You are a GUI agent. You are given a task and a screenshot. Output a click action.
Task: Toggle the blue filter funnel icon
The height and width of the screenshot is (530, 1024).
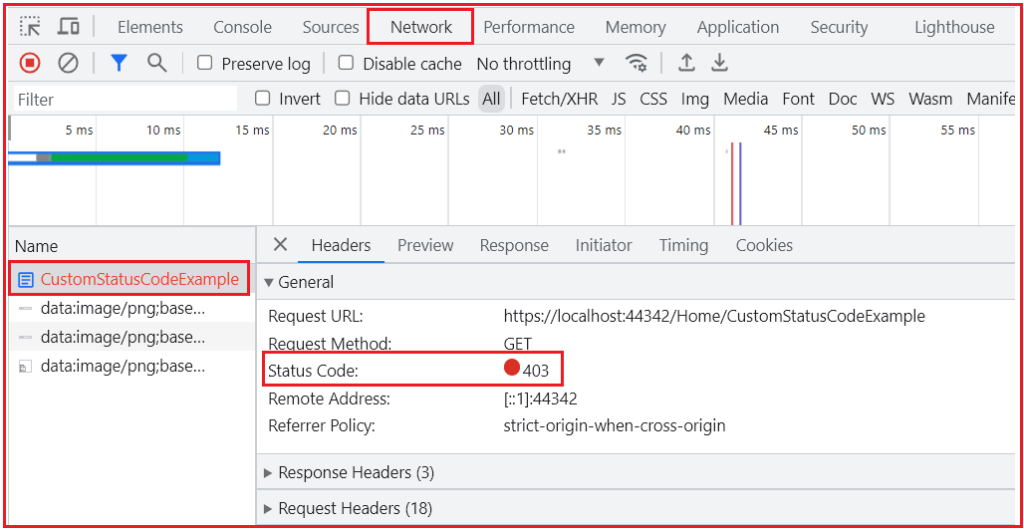118,63
